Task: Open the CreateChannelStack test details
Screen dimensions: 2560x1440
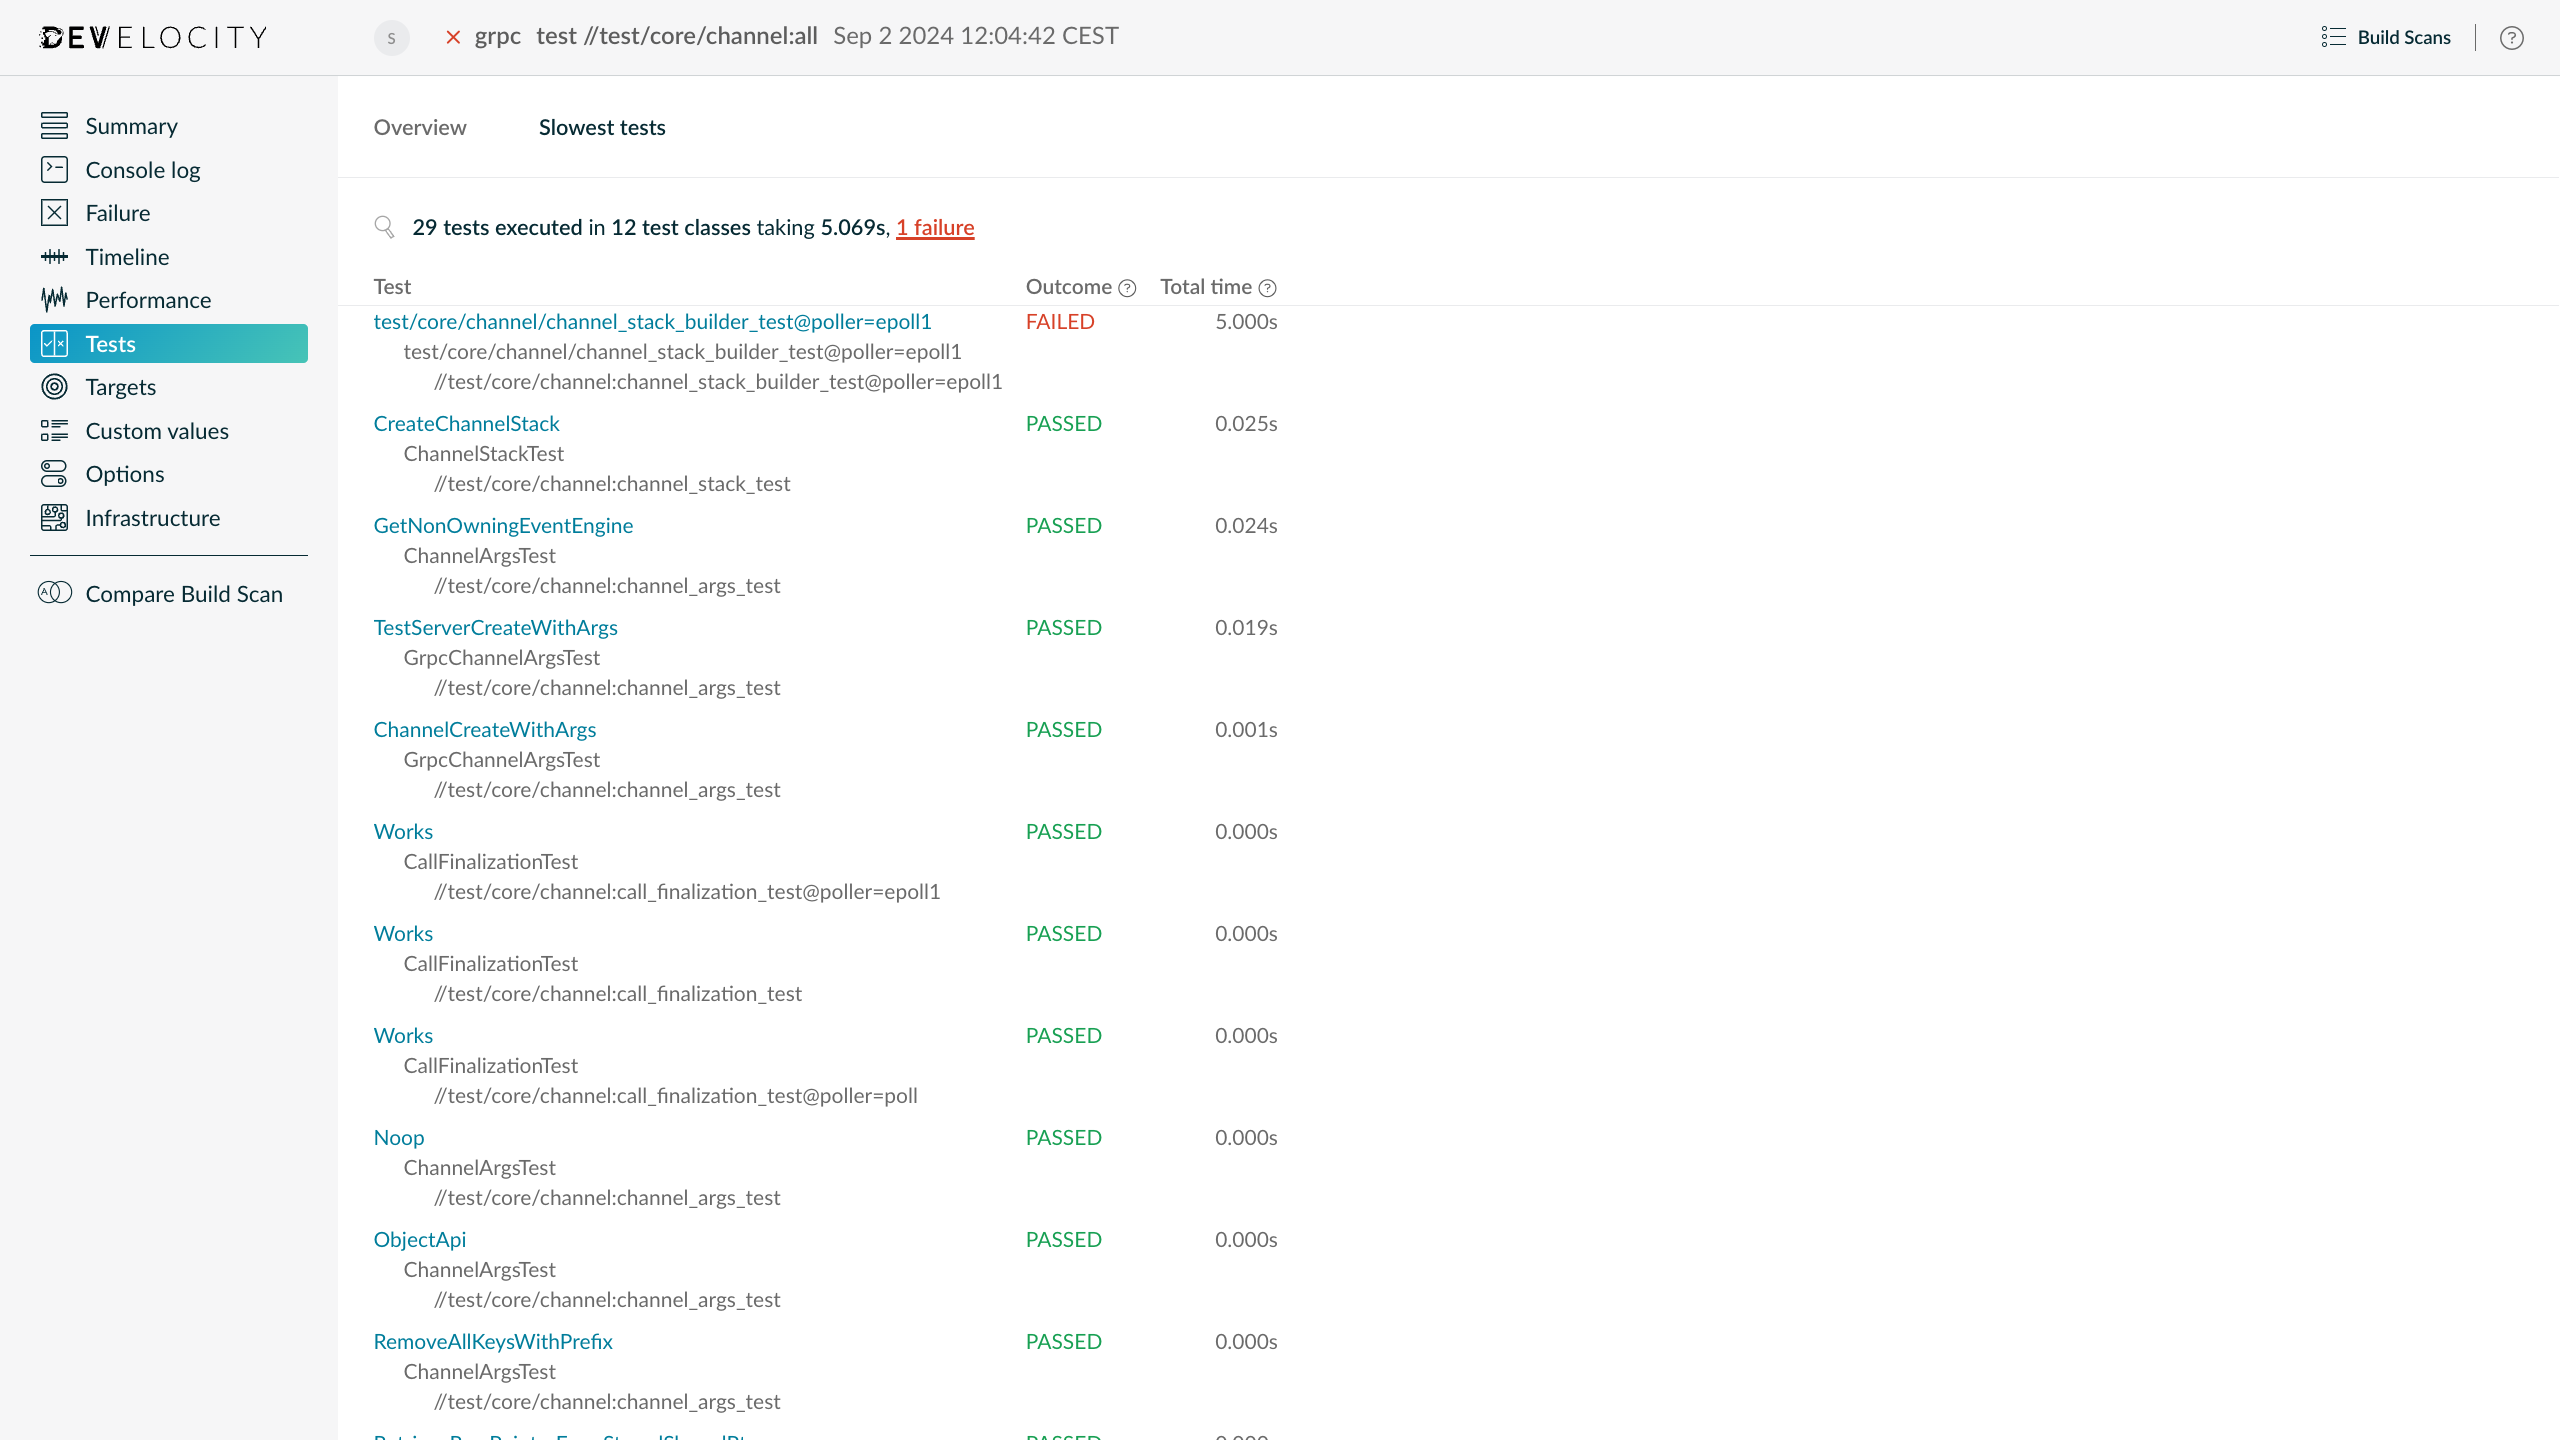Action: point(466,423)
